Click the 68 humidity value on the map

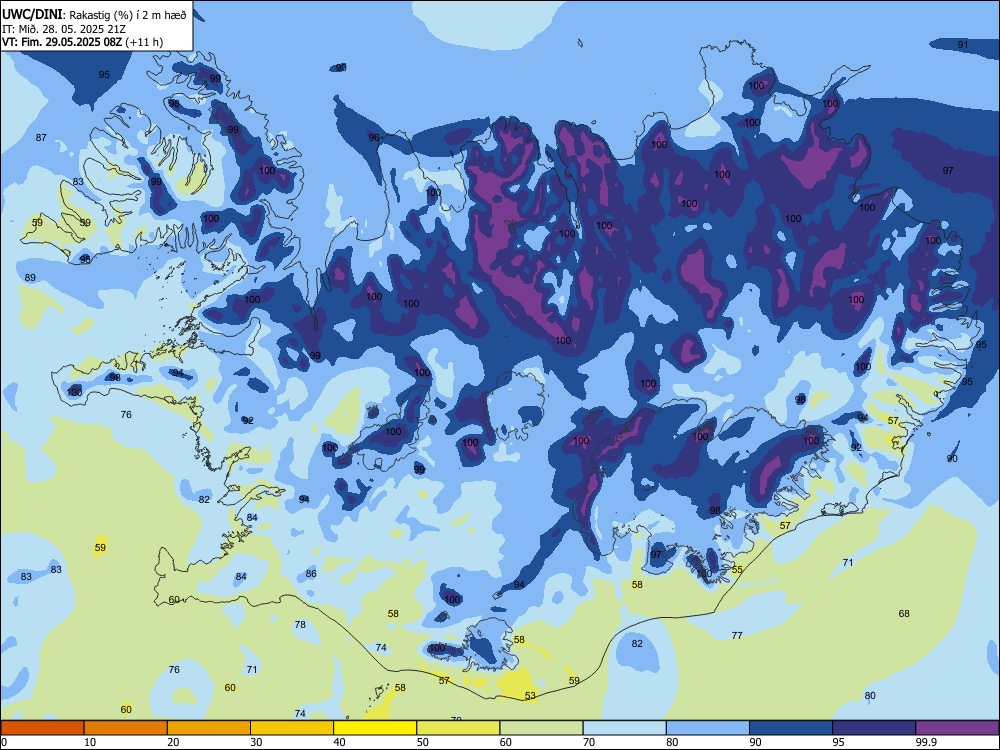[x=904, y=614]
